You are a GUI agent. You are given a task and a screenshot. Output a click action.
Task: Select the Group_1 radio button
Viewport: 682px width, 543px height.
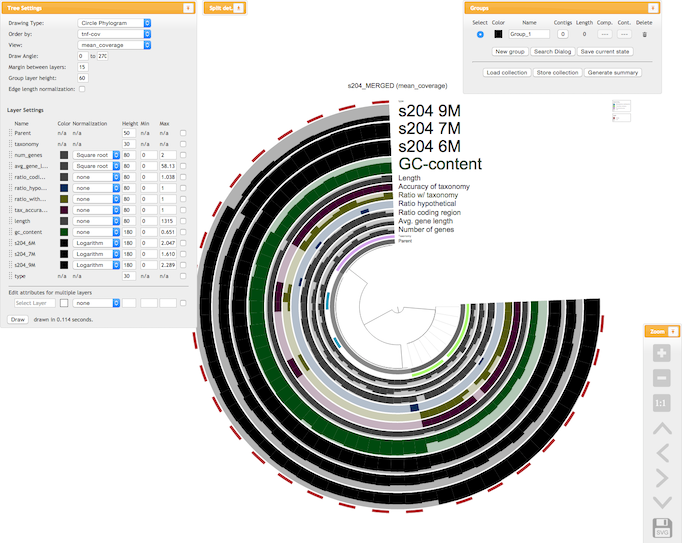click(x=480, y=34)
